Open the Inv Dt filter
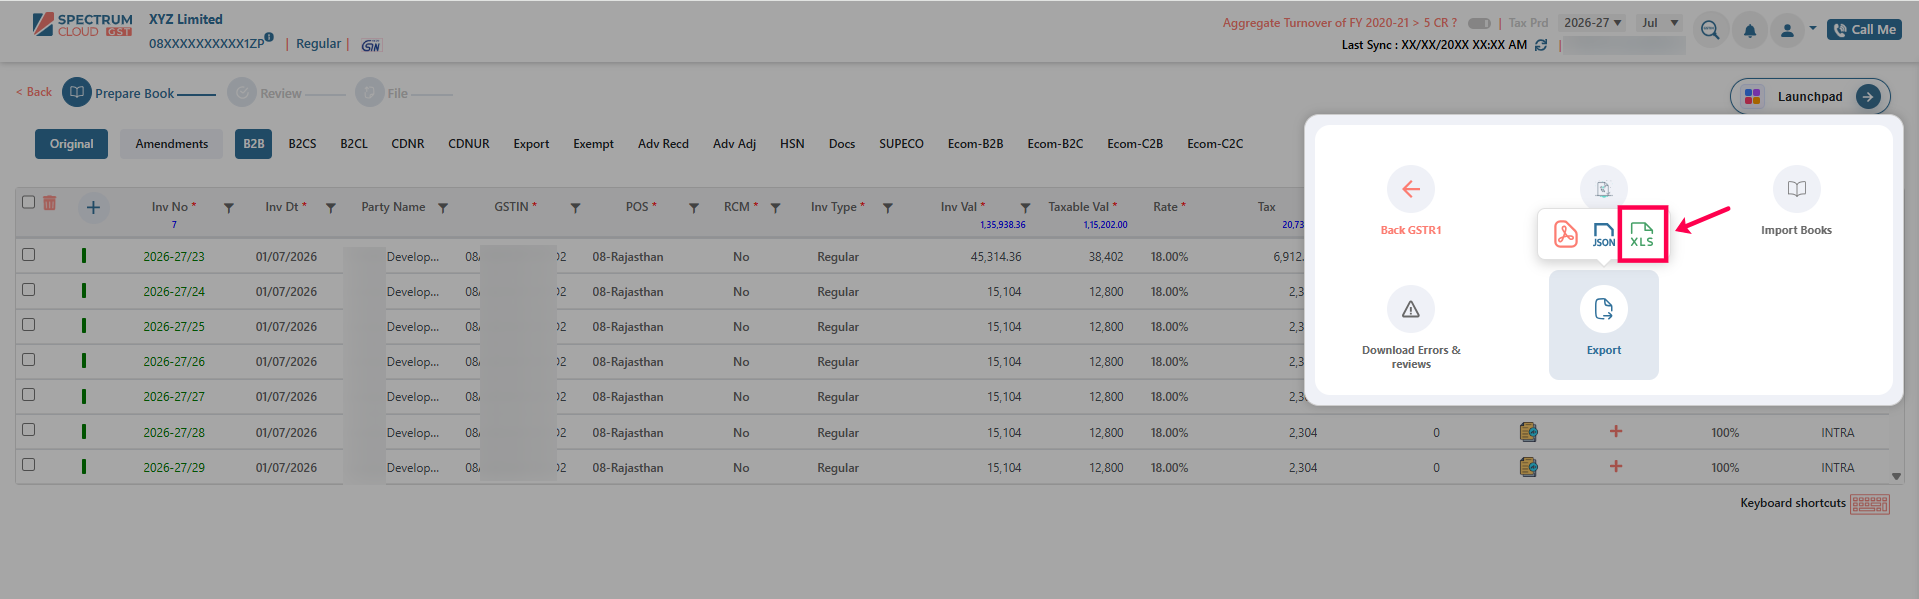This screenshot has width=1919, height=599. click(330, 208)
